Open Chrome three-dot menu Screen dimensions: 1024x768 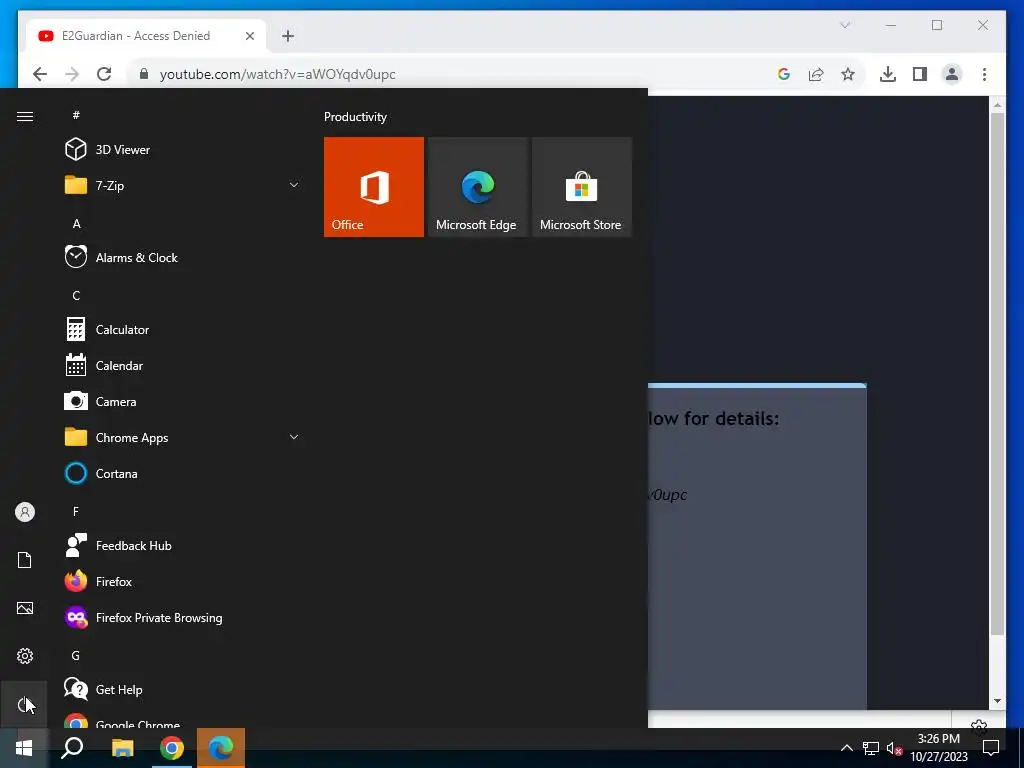click(x=984, y=74)
